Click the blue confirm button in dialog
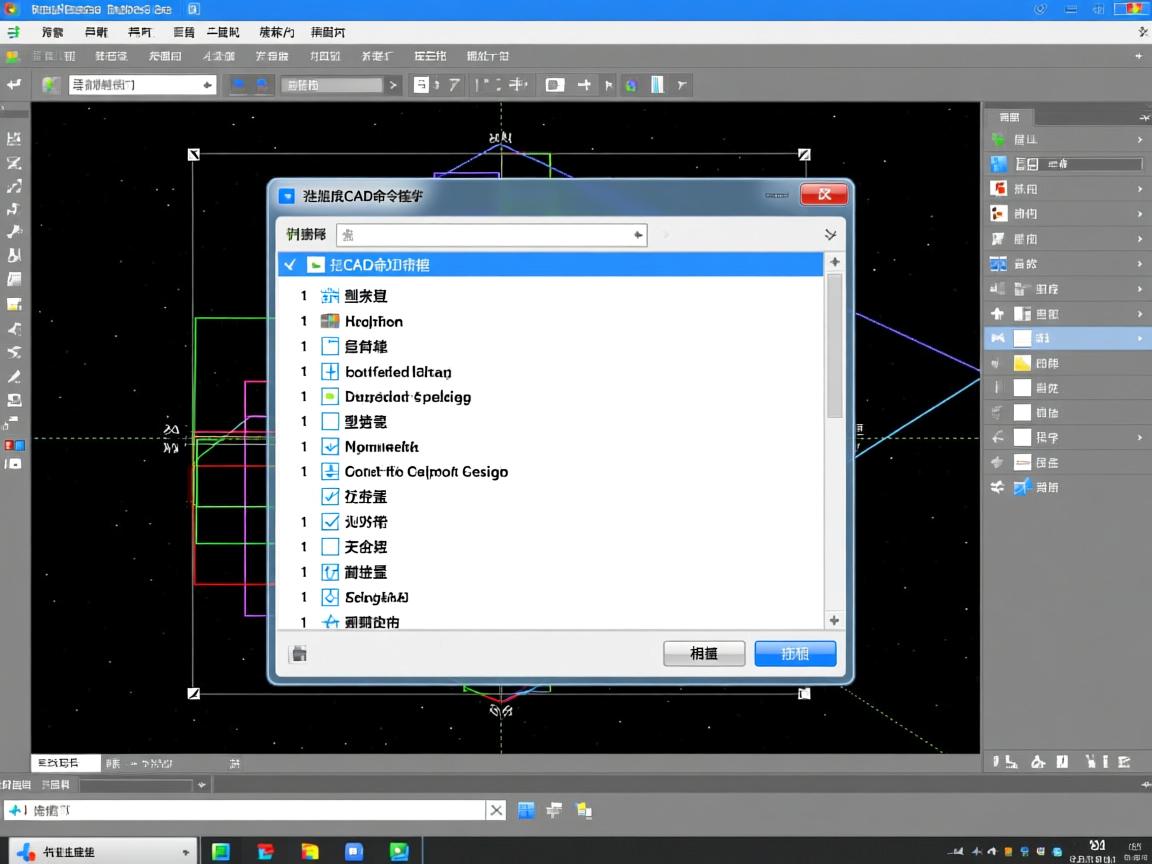 pos(795,653)
